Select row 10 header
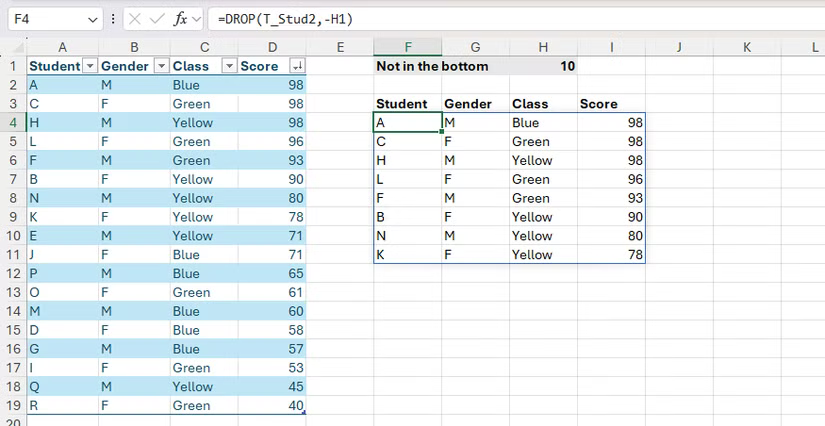The image size is (825, 426). [x=13, y=236]
